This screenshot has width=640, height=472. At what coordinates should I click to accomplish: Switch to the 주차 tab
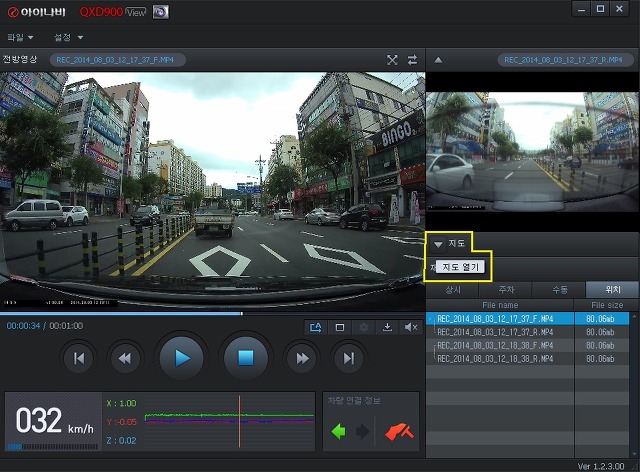click(x=506, y=289)
